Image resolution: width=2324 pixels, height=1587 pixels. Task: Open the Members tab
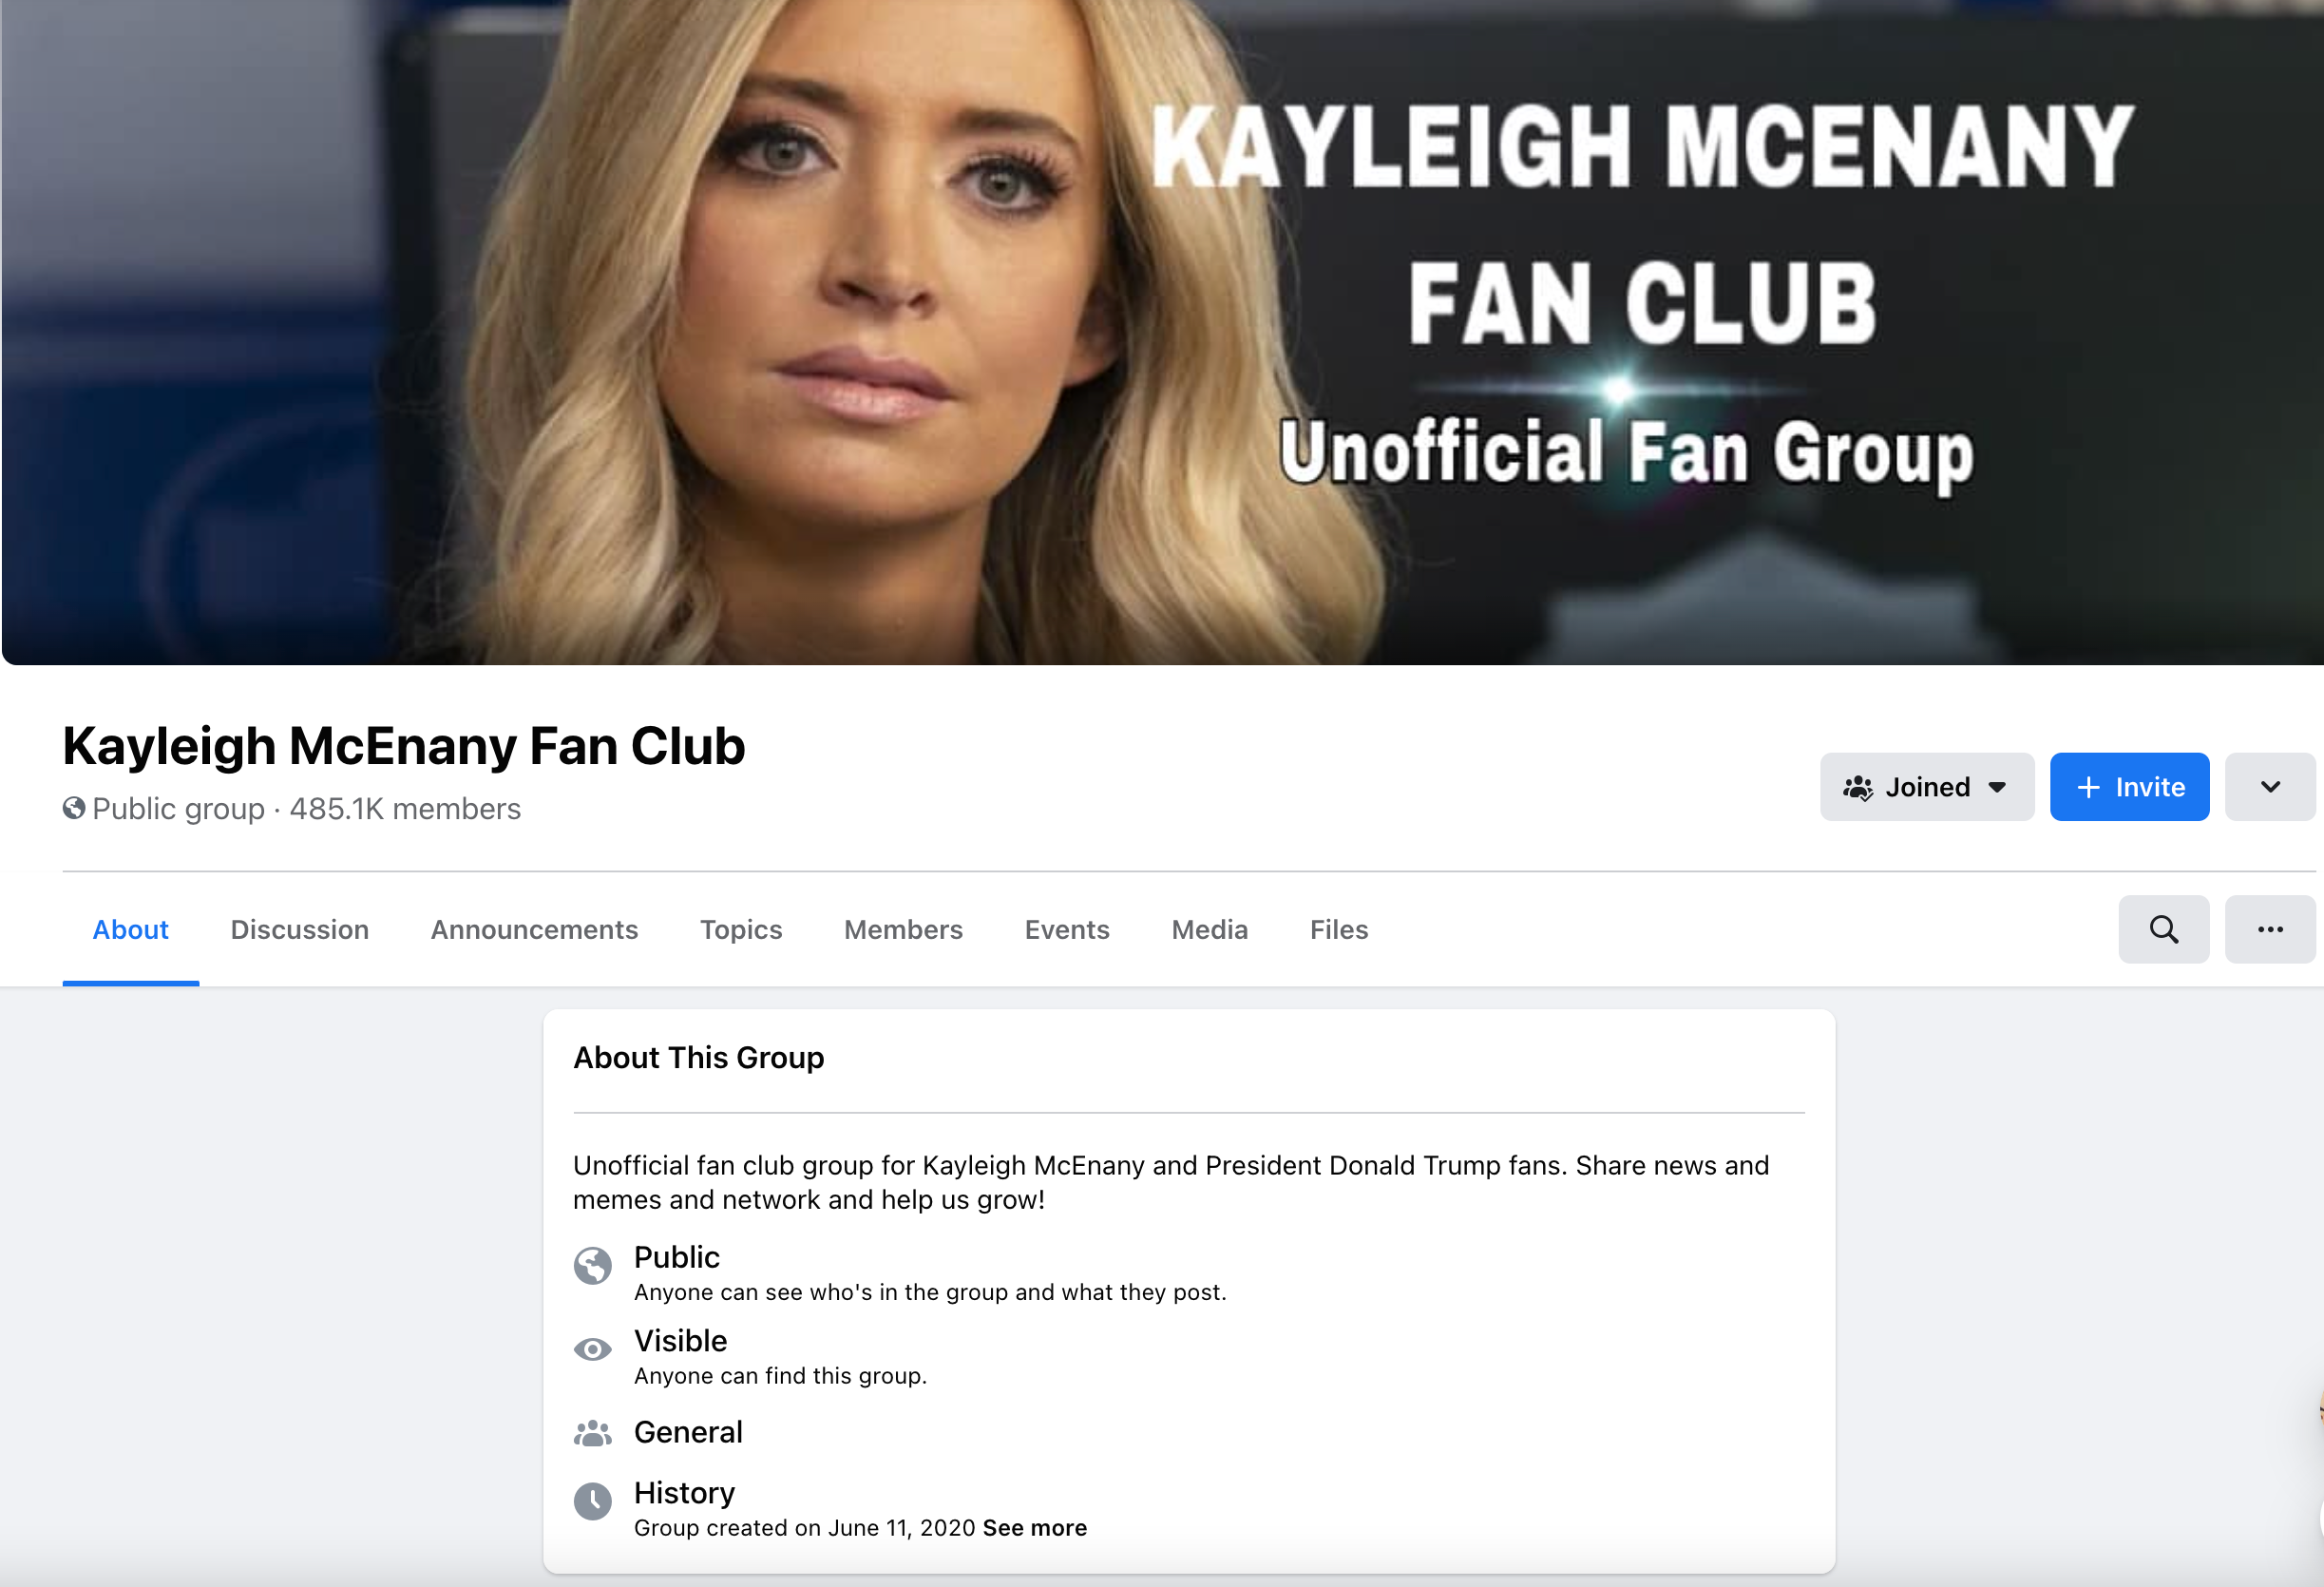[x=903, y=930]
